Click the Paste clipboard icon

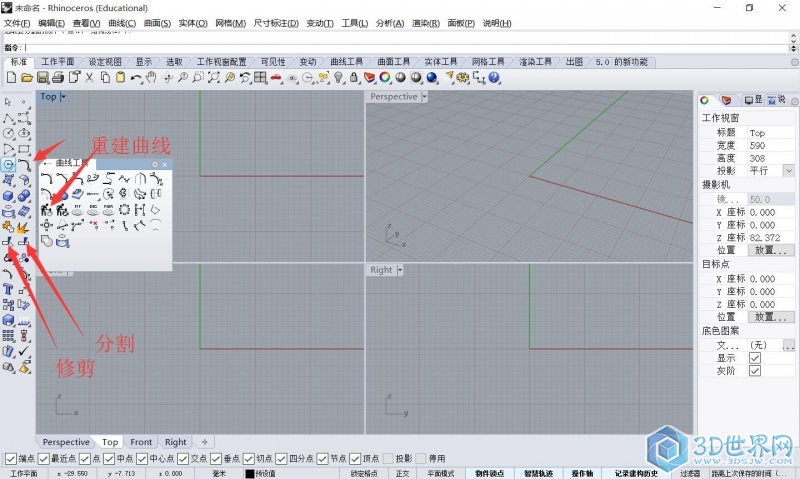(120, 78)
